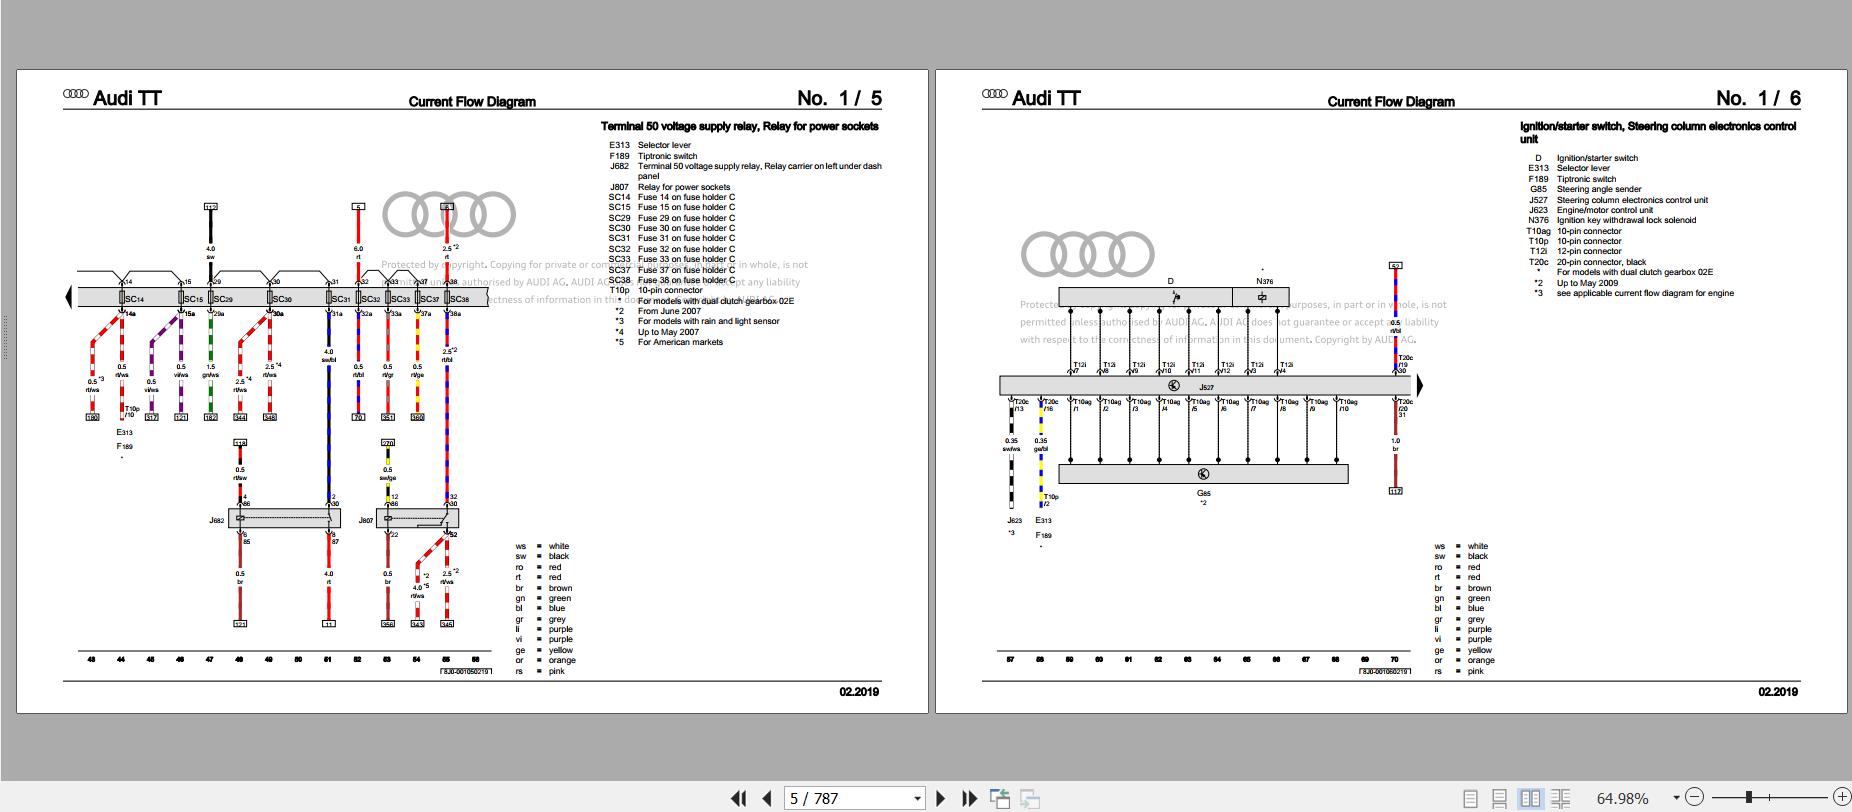The width and height of the screenshot is (1852, 812).
Task: Go to the next page
Action: point(940,798)
